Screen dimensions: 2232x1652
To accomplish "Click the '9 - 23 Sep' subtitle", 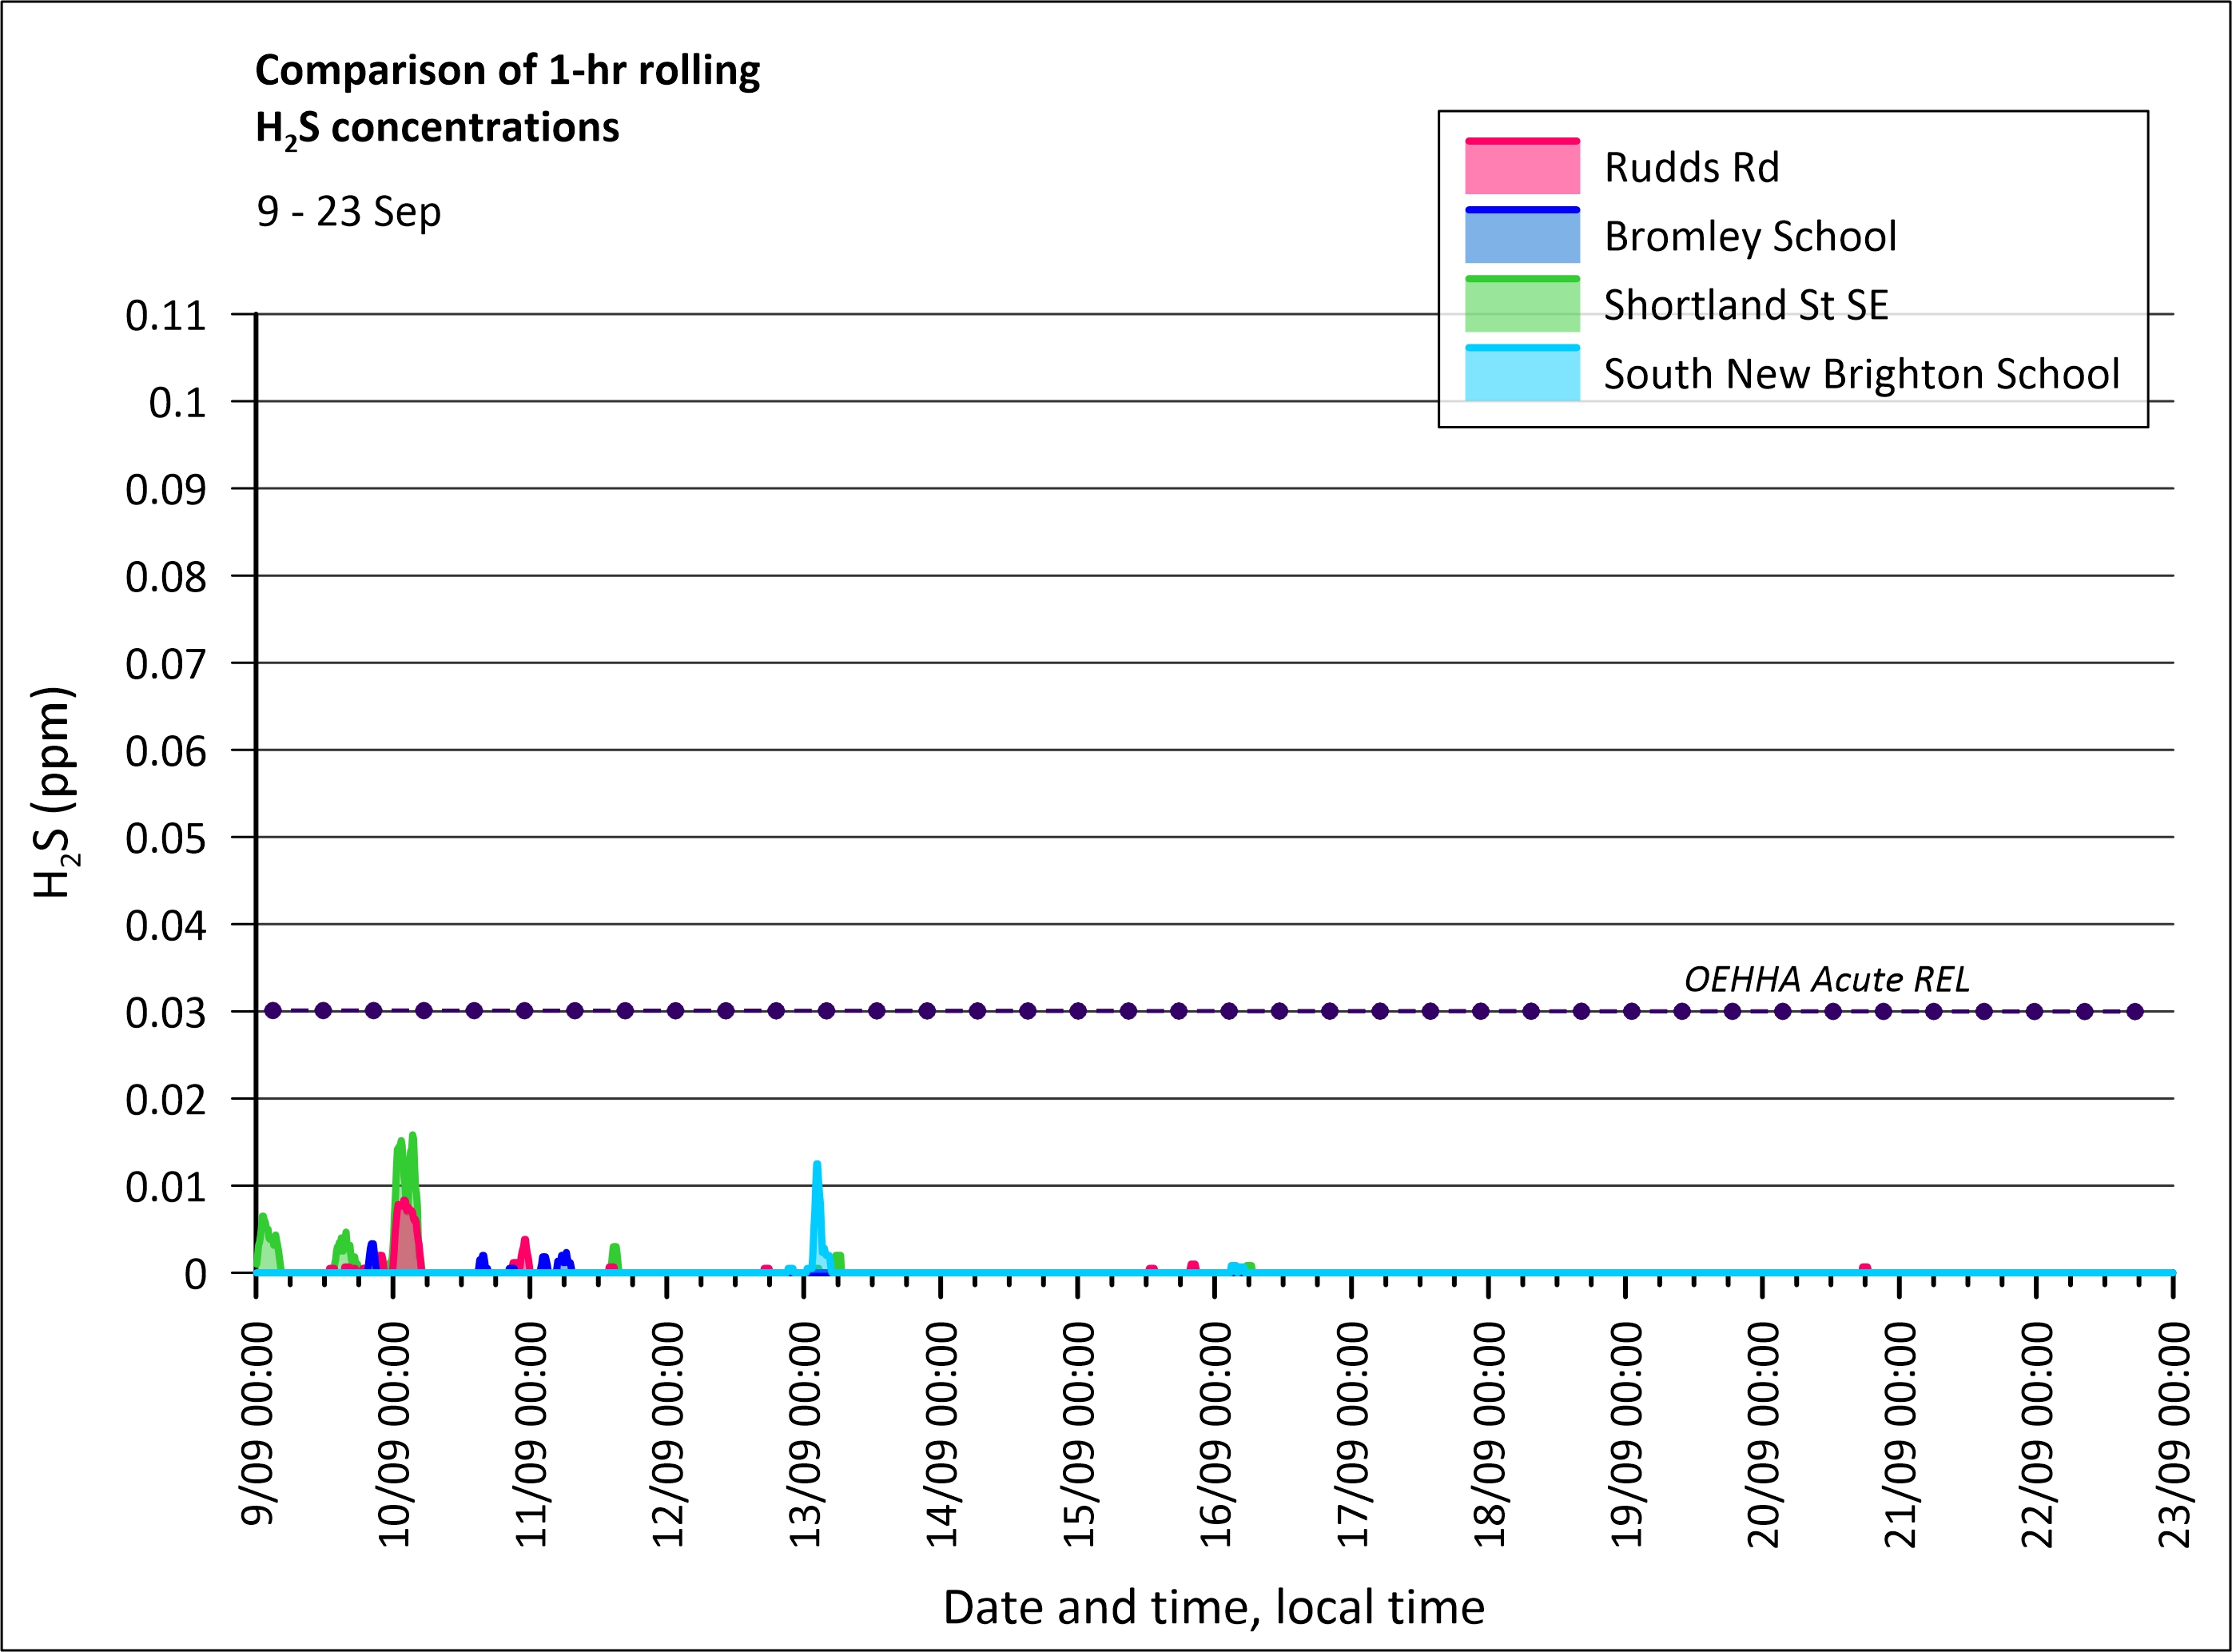I will coord(348,212).
